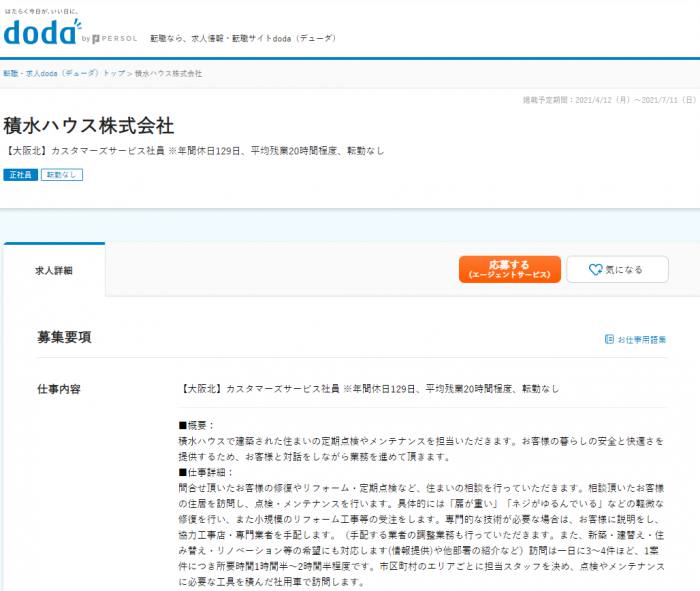Click the orange 応募する button

(509, 269)
